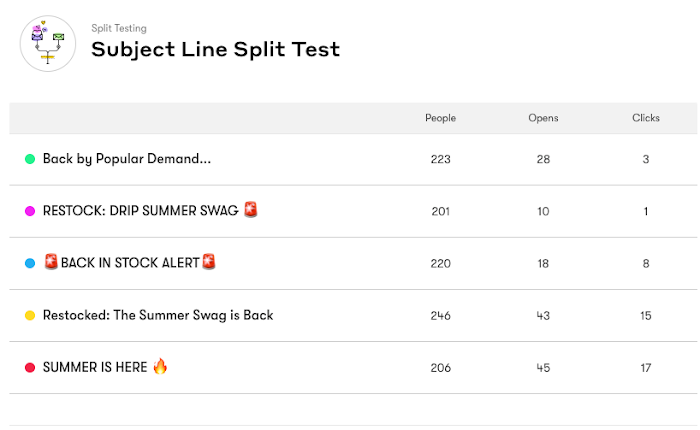
Task: Click the 8 clicks value for BACK IN STOCK ALERT
Action: click(646, 263)
